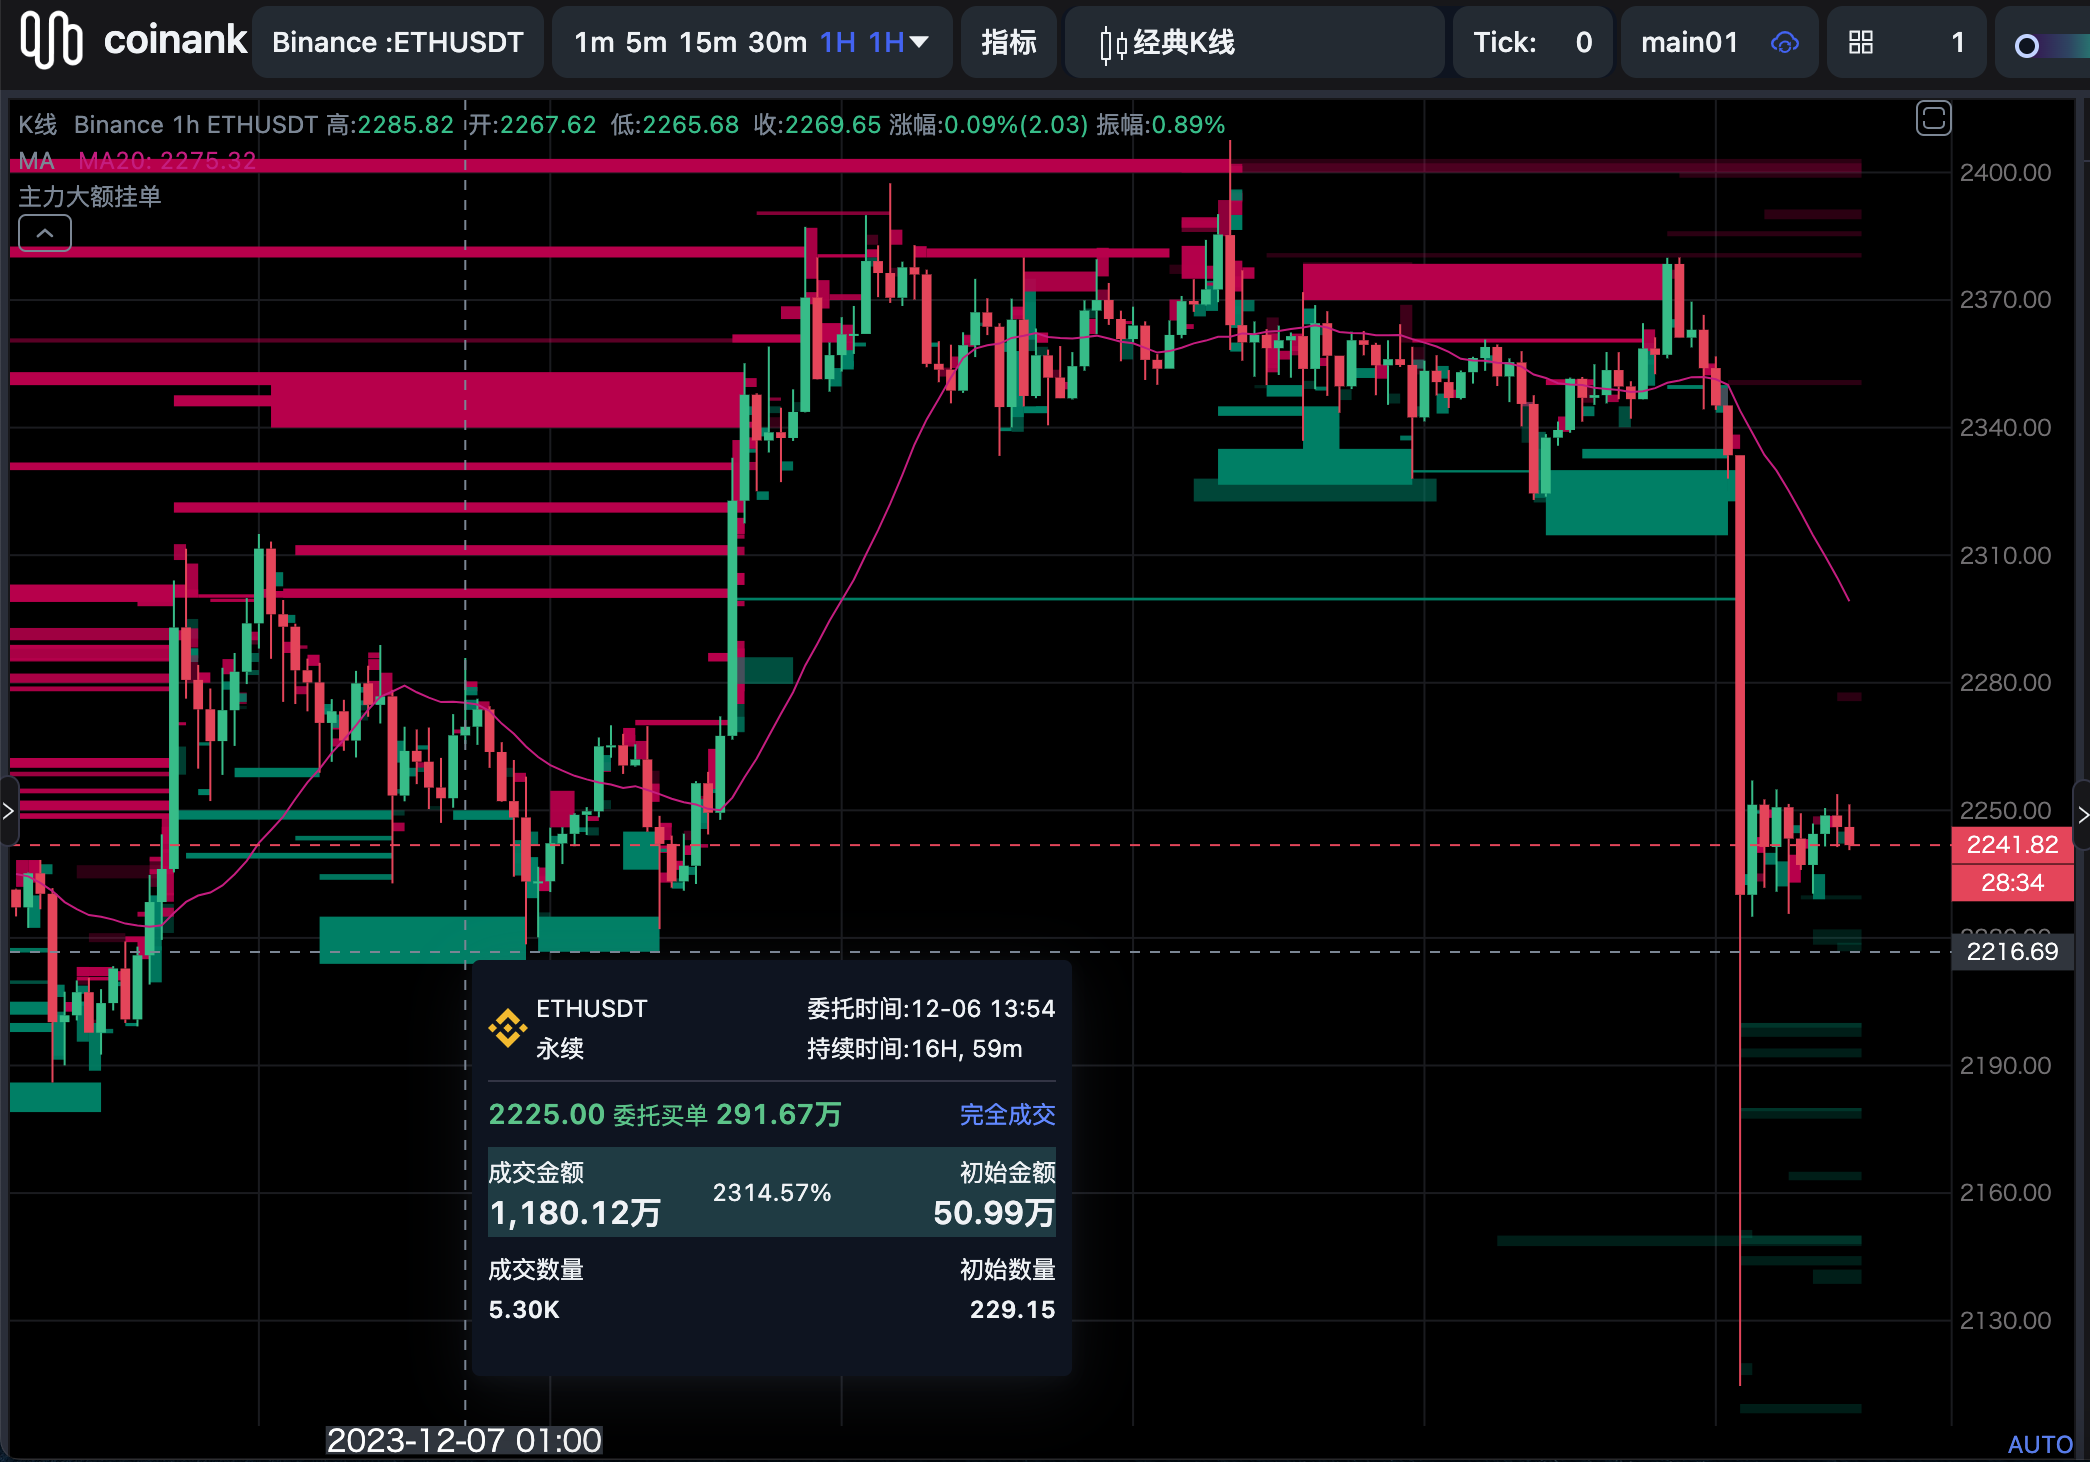Click the 完全成交 status link
2090x1462 pixels.
[1007, 1114]
